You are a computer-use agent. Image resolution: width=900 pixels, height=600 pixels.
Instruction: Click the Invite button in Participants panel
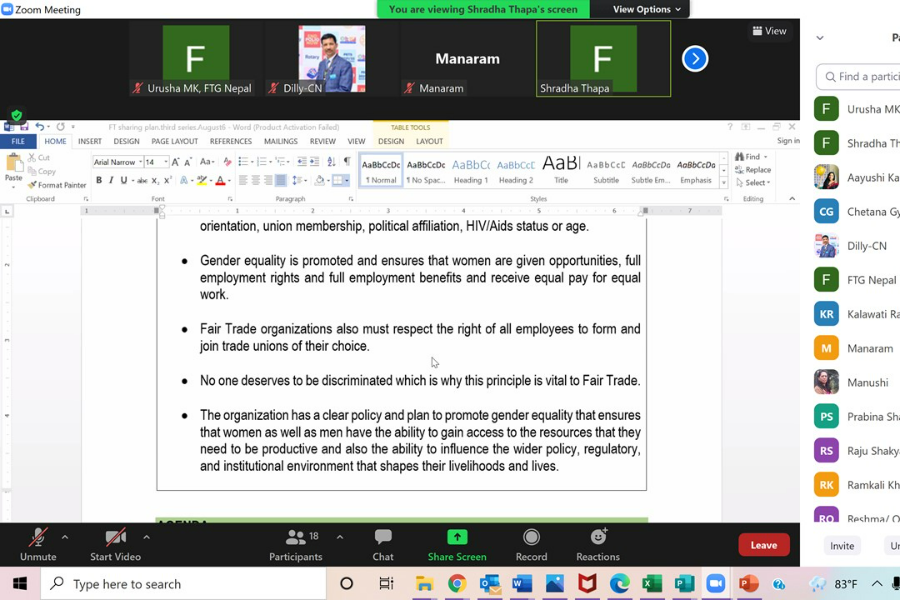coord(842,546)
